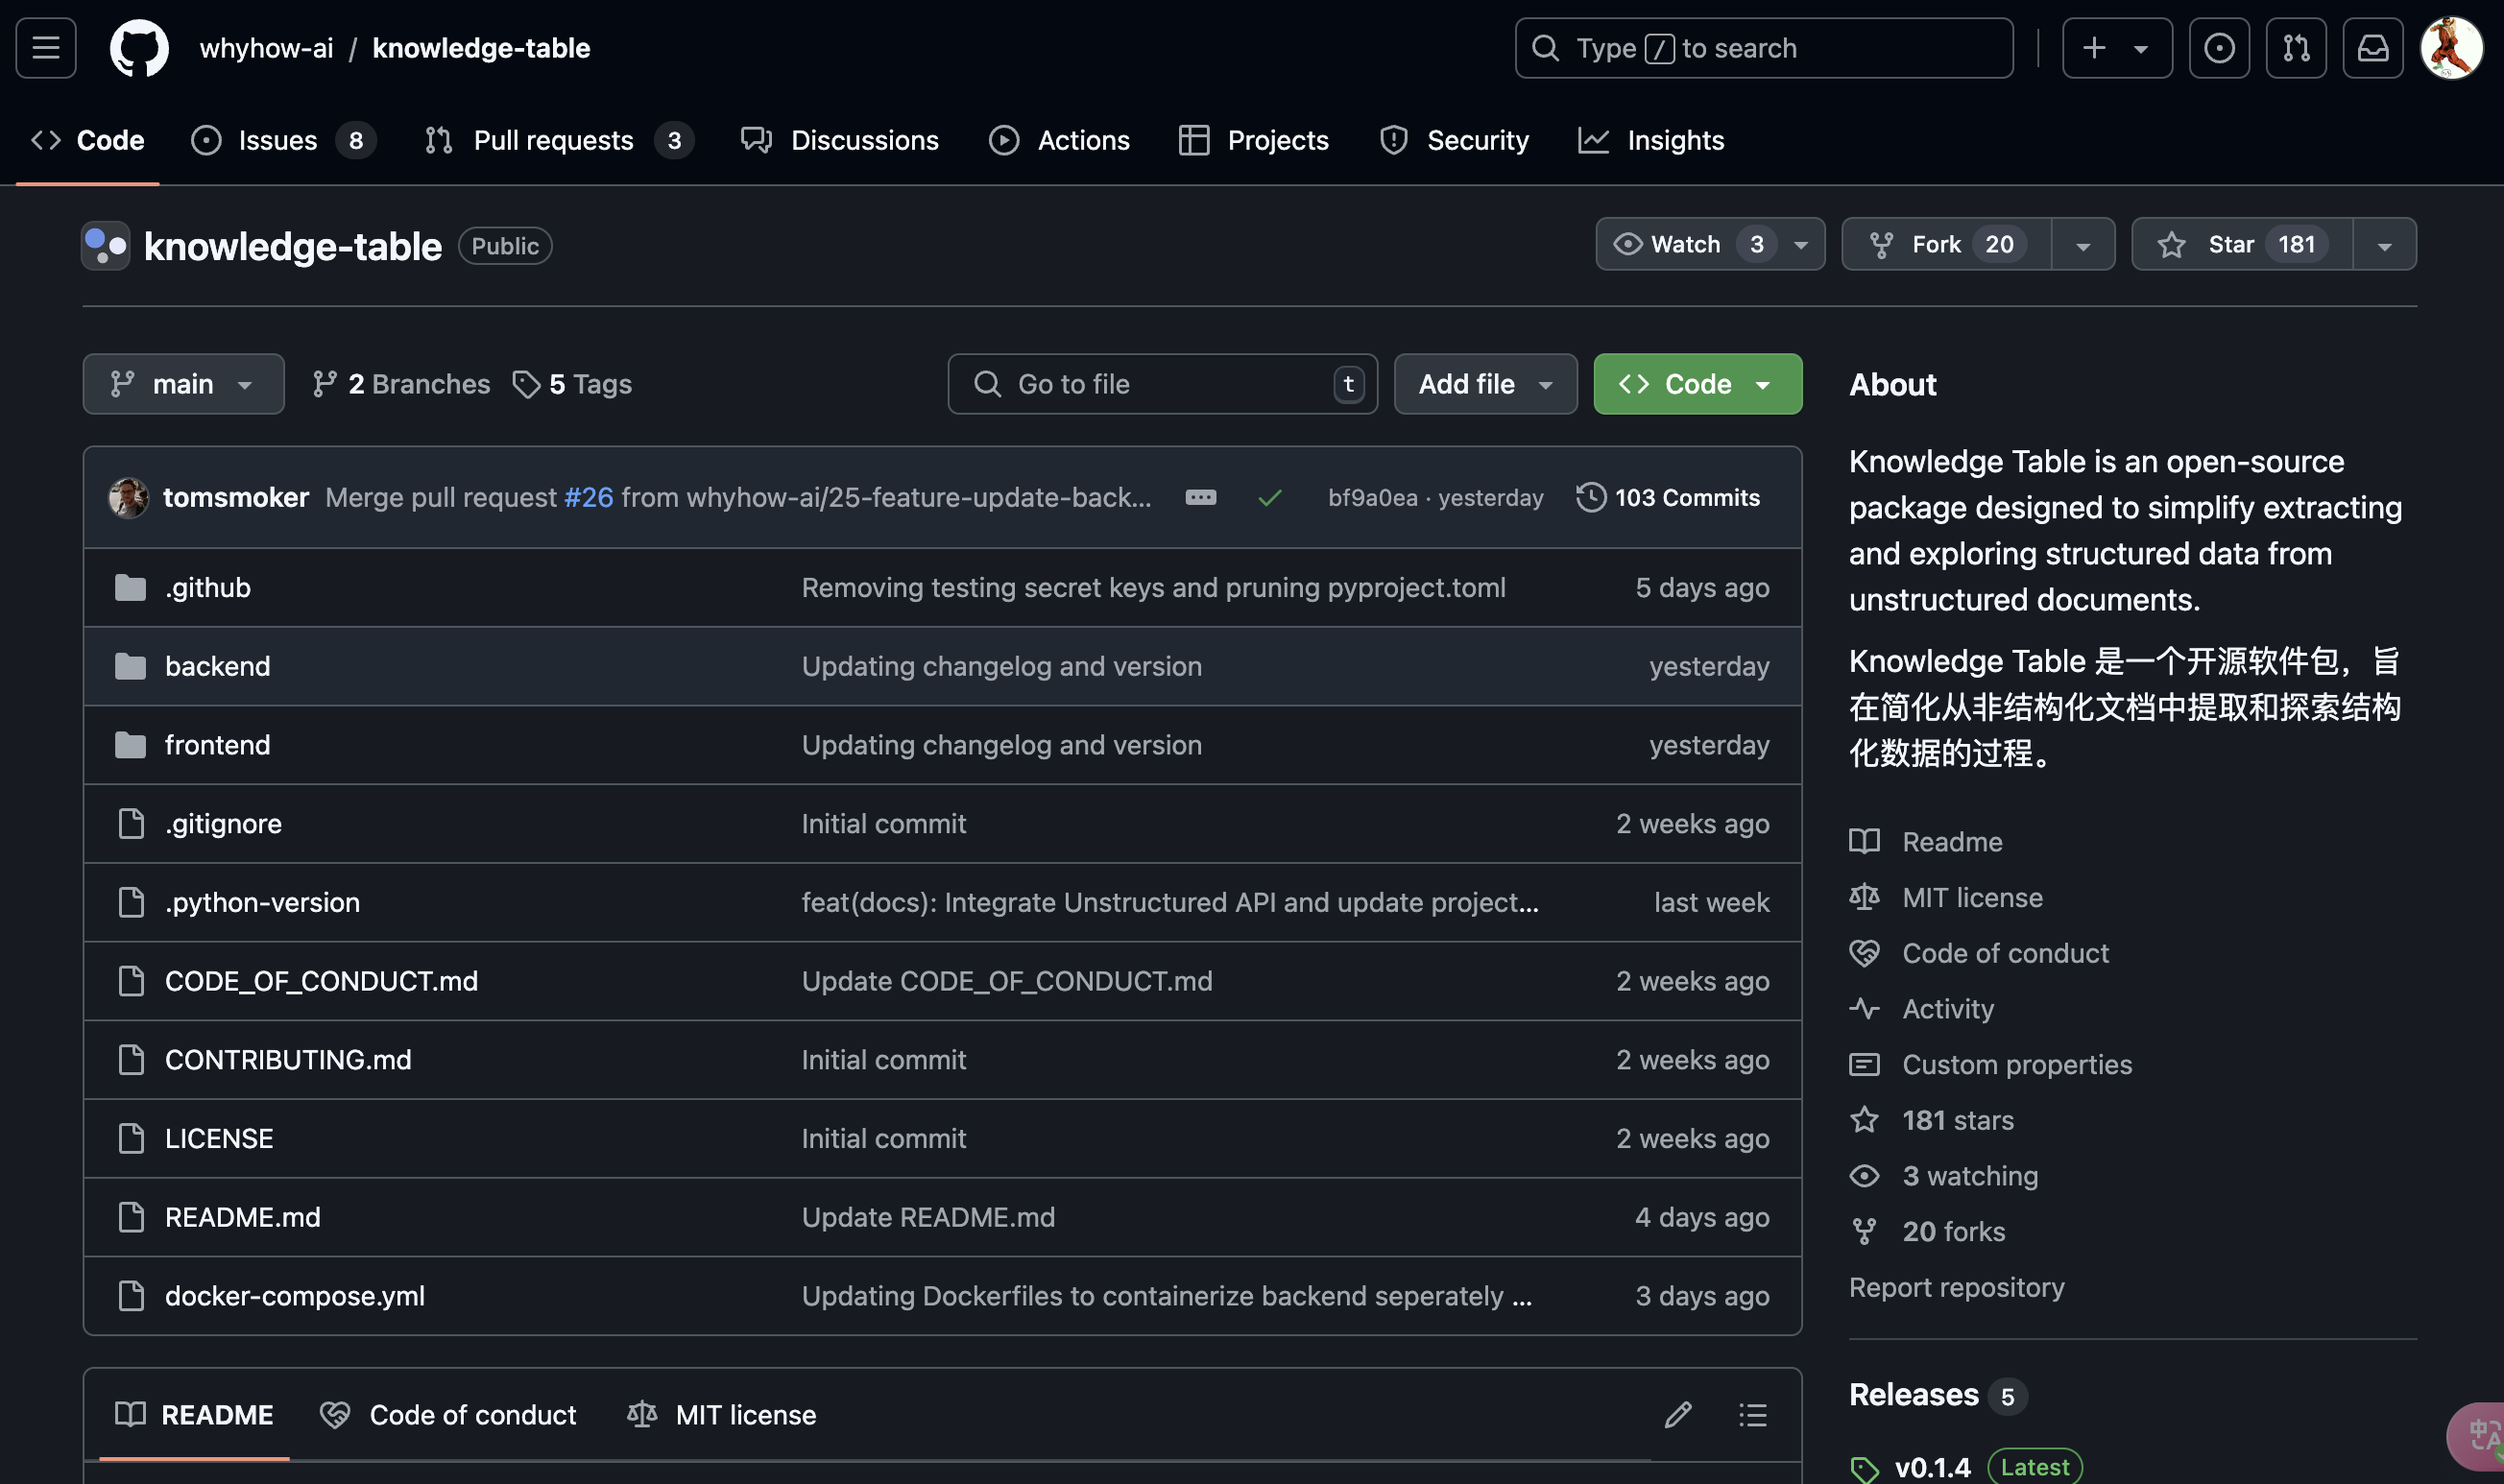Toggle Watch on the repository
The width and height of the screenshot is (2504, 1484).
1686,244
